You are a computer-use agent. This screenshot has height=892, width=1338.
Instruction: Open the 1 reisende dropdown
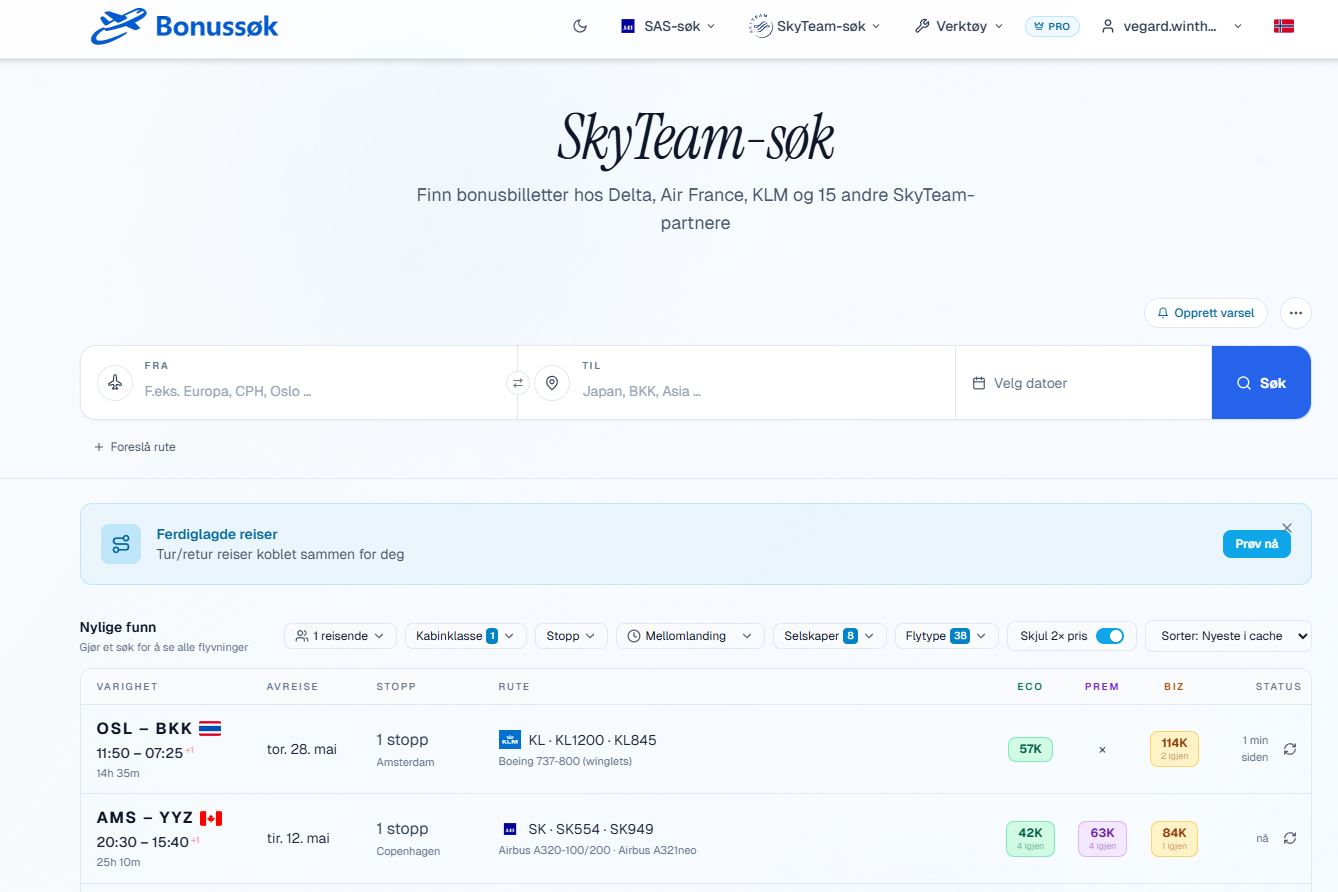340,636
